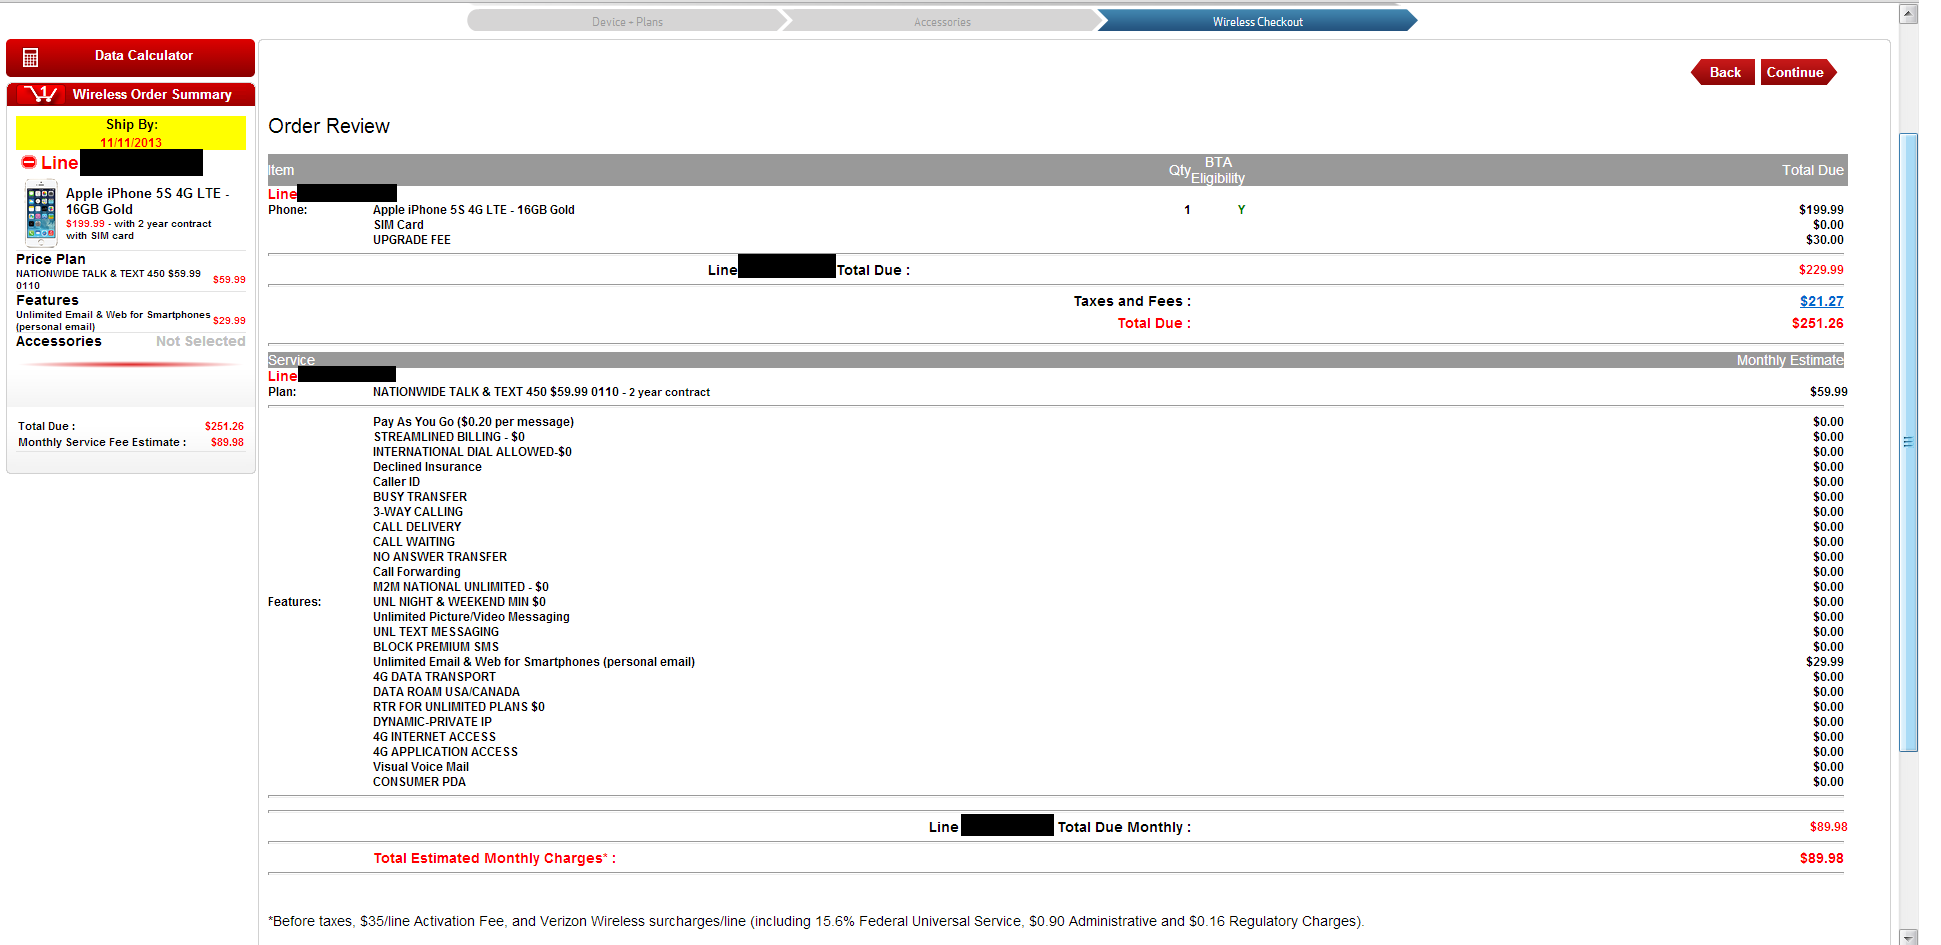Click Pay As You Go feature
The width and height of the screenshot is (1941, 945).
point(473,422)
